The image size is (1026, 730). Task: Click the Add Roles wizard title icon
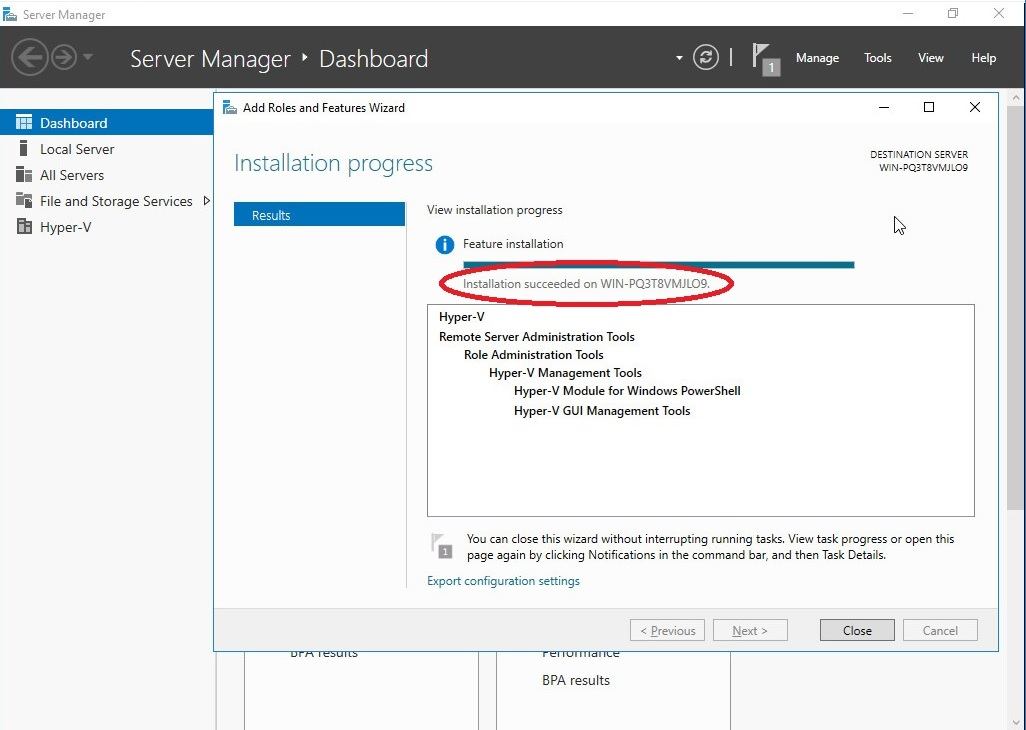(229, 107)
